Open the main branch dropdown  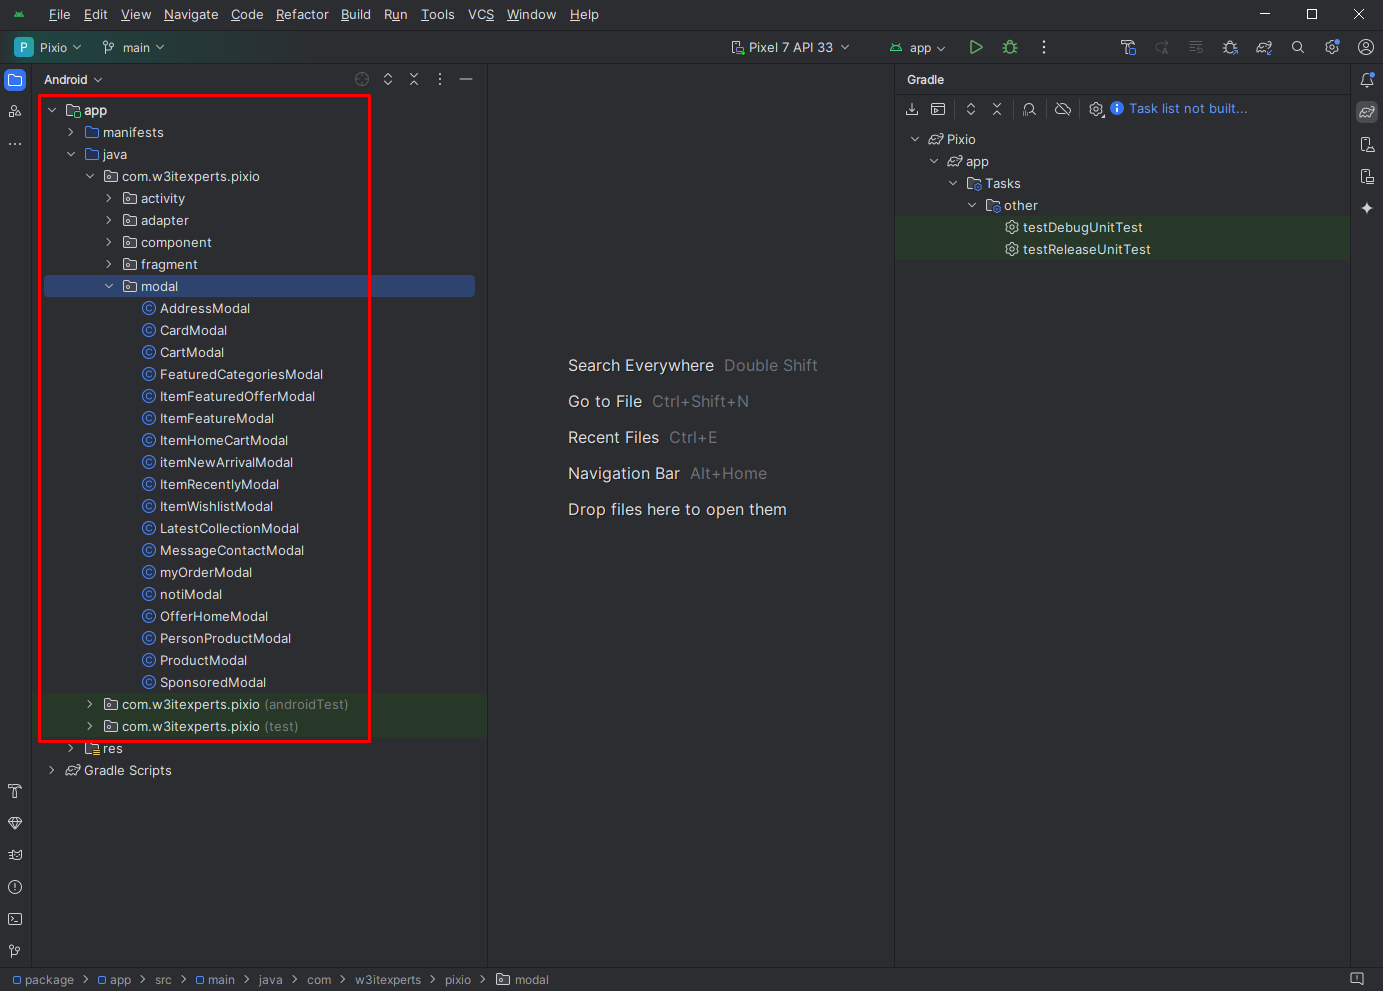tap(134, 47)
